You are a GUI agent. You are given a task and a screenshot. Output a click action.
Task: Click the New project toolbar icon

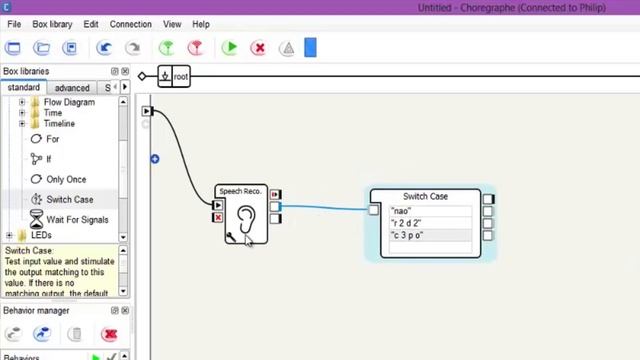pyautogui.click(x=13, y=48)
